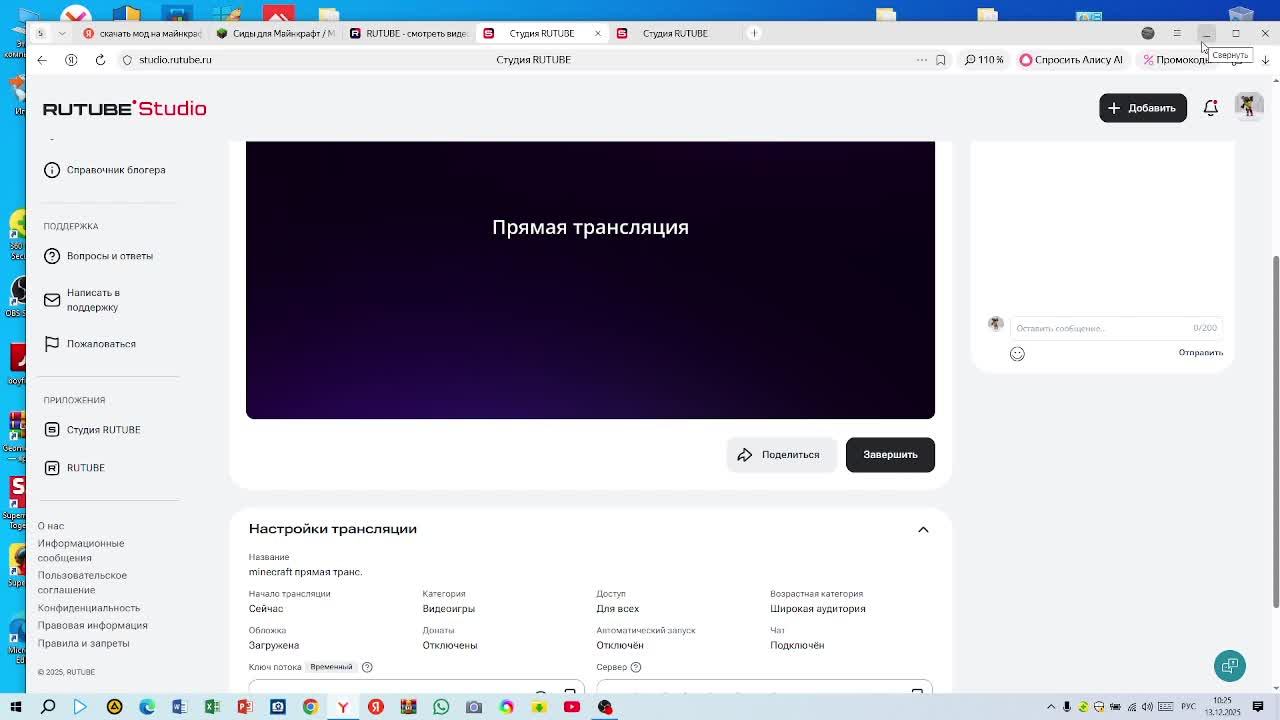
Task: Collapse the Настройки трансляции section
Action: [923, 530]
